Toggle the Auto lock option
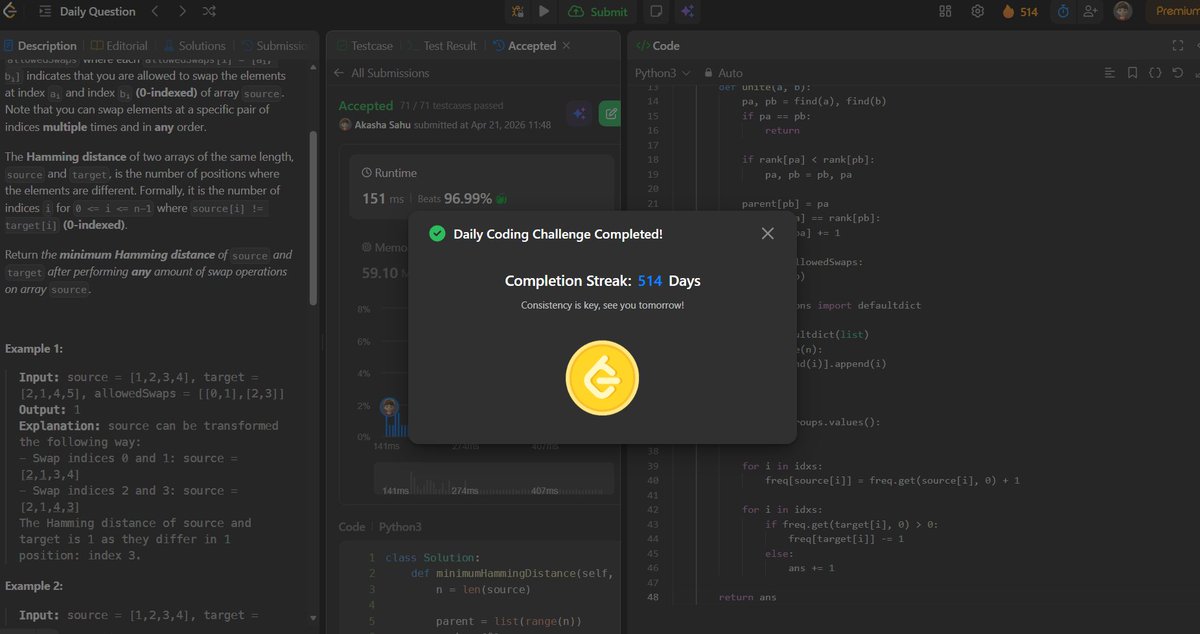Viewport: 1200px width, 634px height. (724, 73)
